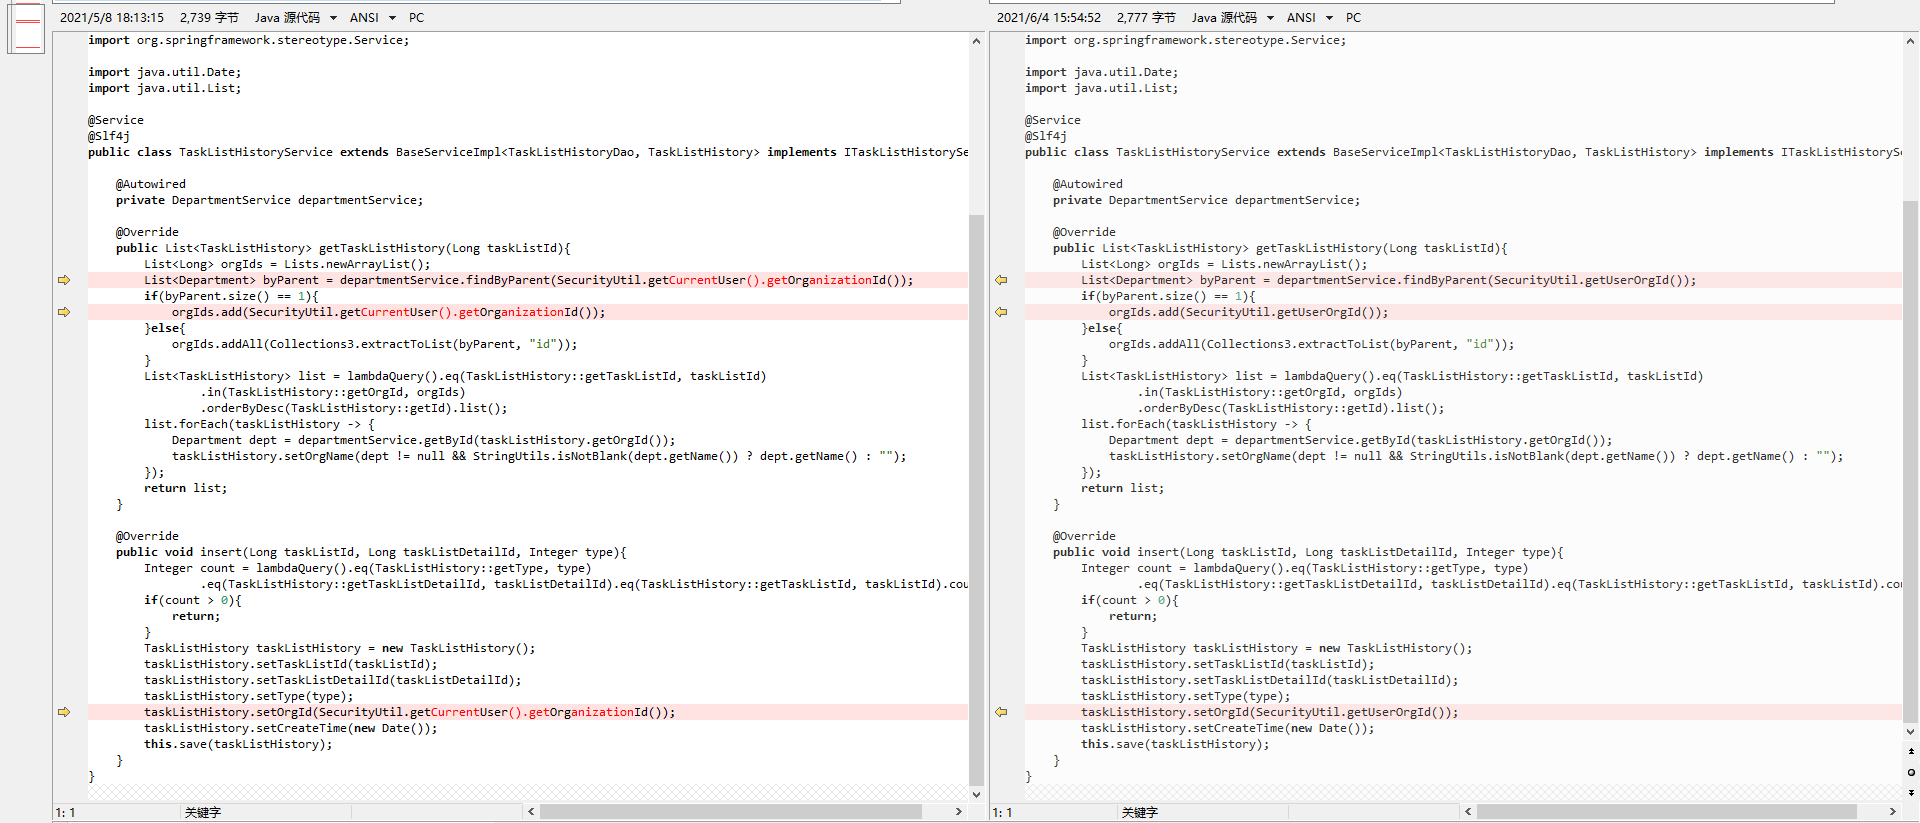Click the round current-difference button
This screenshot has height=823, width=1920.
(x=1911, y=772)
